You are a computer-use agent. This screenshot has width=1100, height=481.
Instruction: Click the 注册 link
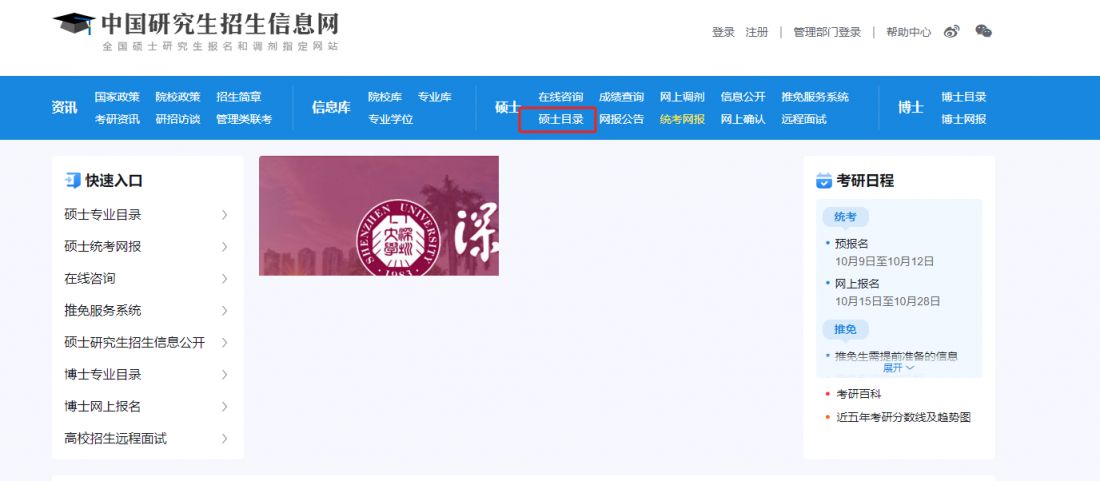click(x=757, y=32)
